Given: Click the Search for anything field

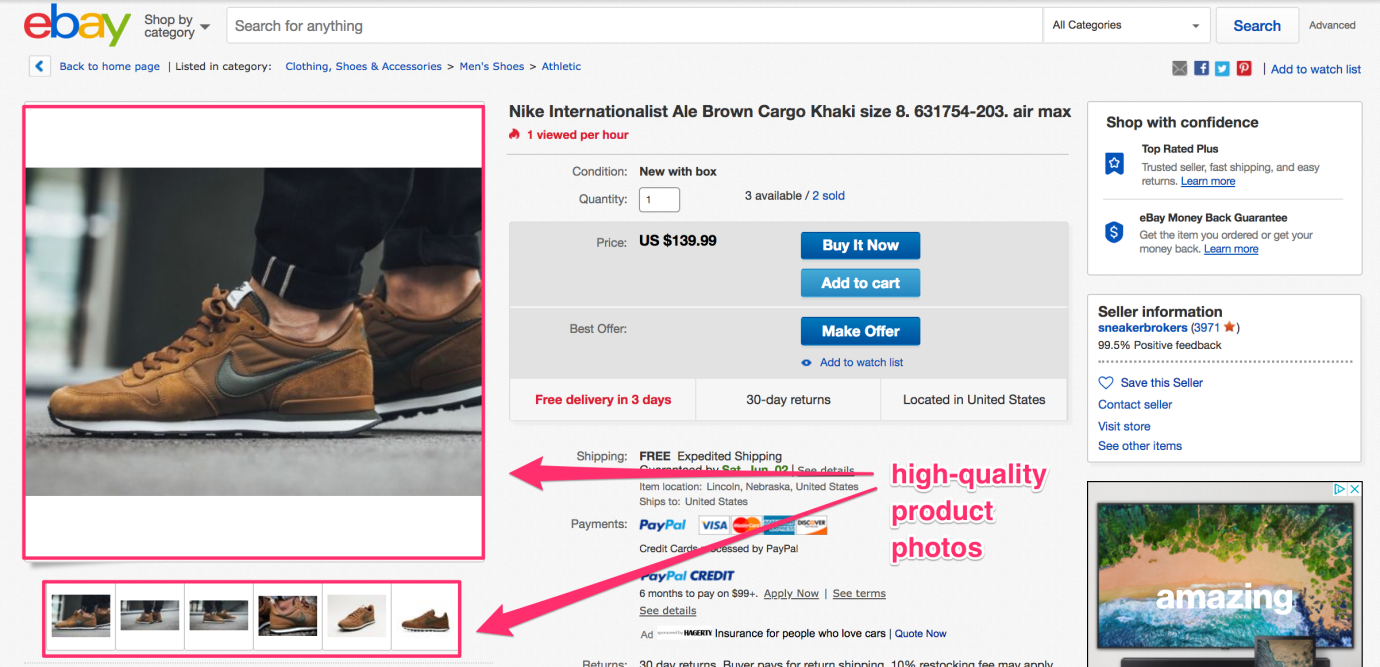Looking at the screenshot, I should (x=634, y=26).
